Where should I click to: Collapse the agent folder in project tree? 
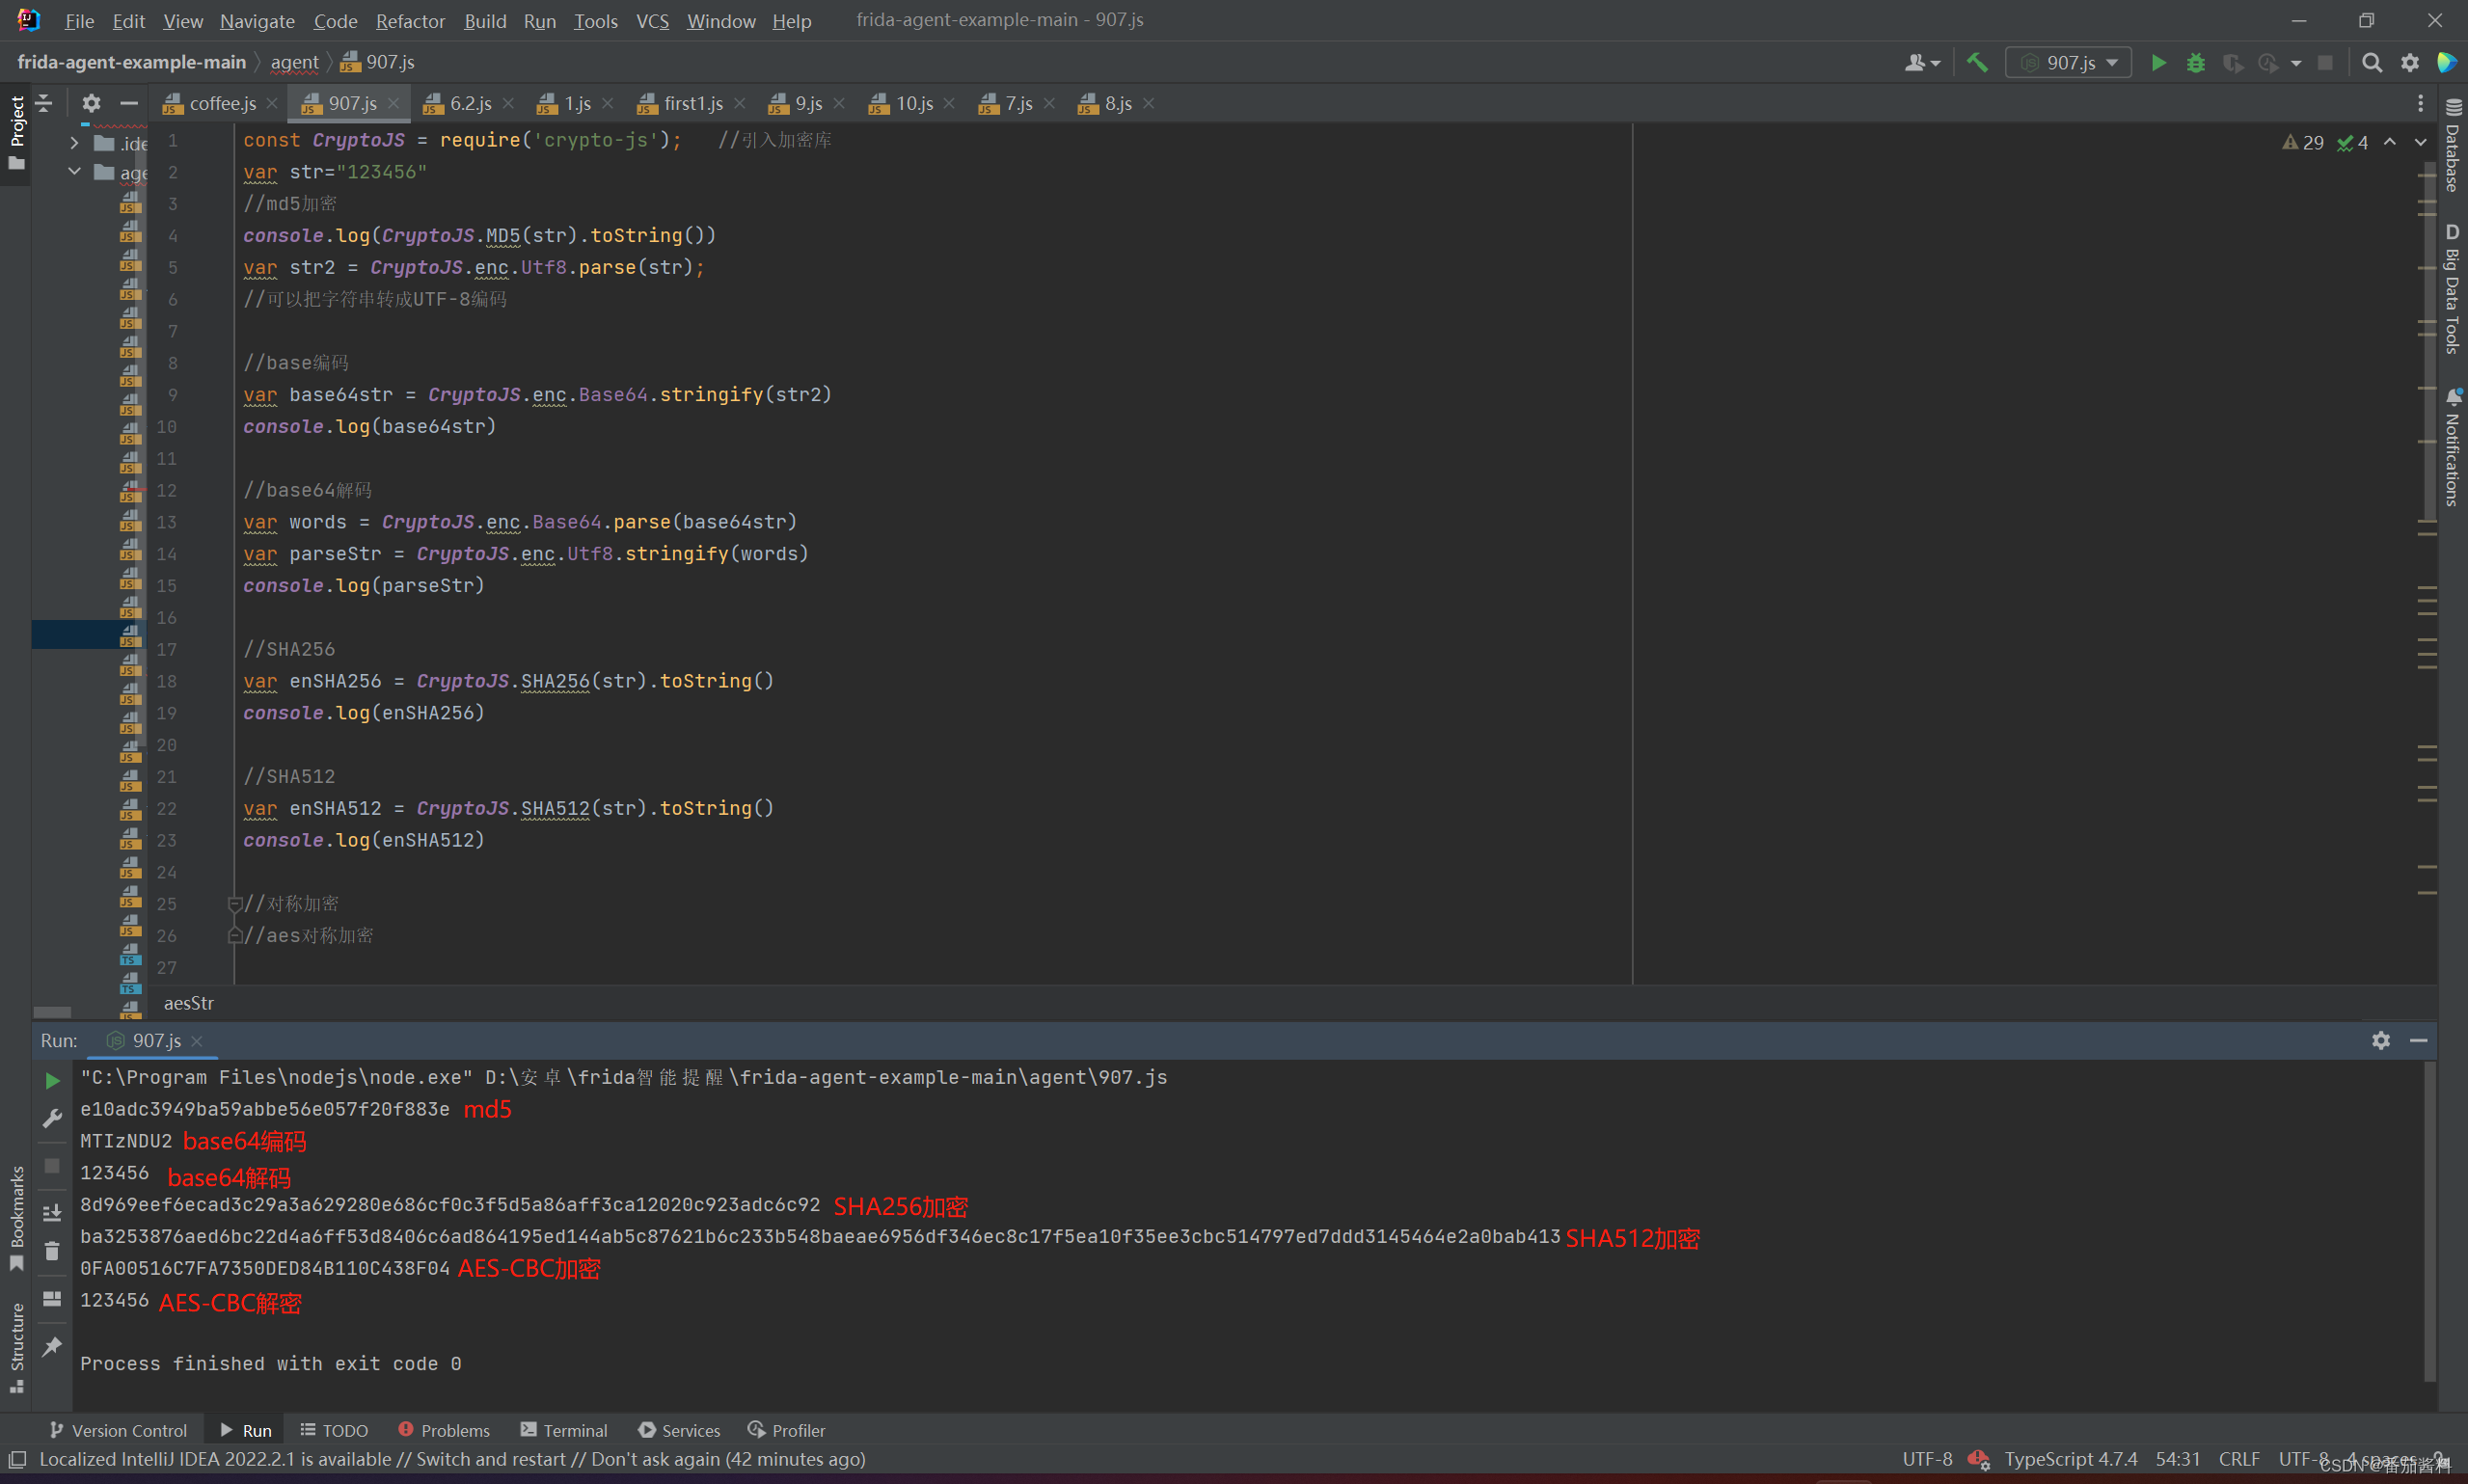(74, 172)
